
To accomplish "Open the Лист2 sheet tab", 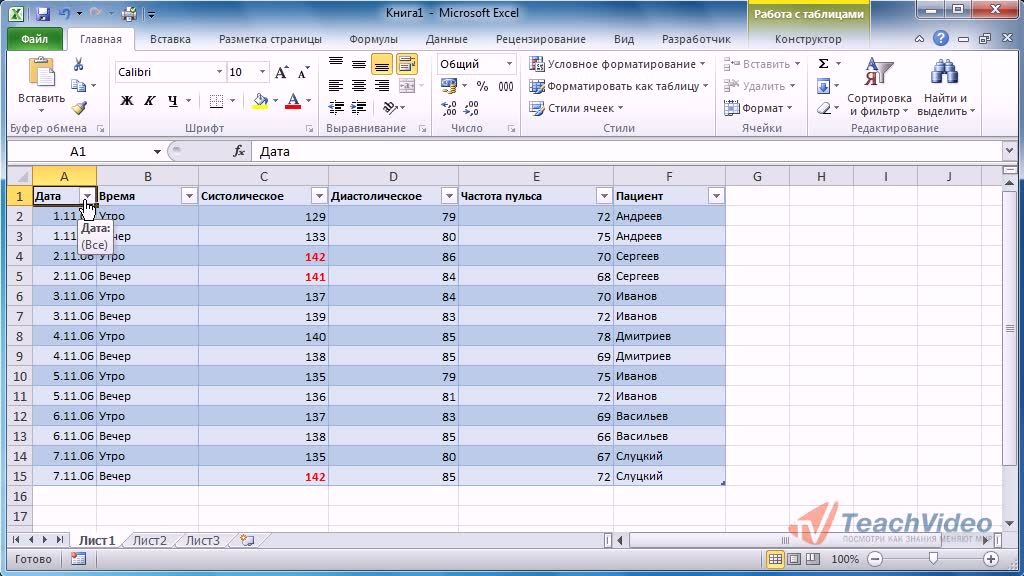I will pyautogui.click(x=150, y=541).
